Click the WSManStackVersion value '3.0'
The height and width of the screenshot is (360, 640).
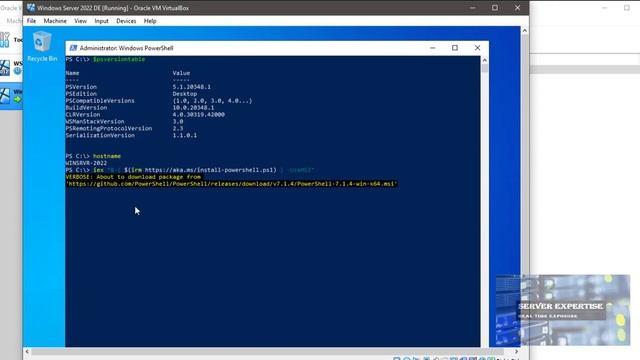click(x=178, y=122)
